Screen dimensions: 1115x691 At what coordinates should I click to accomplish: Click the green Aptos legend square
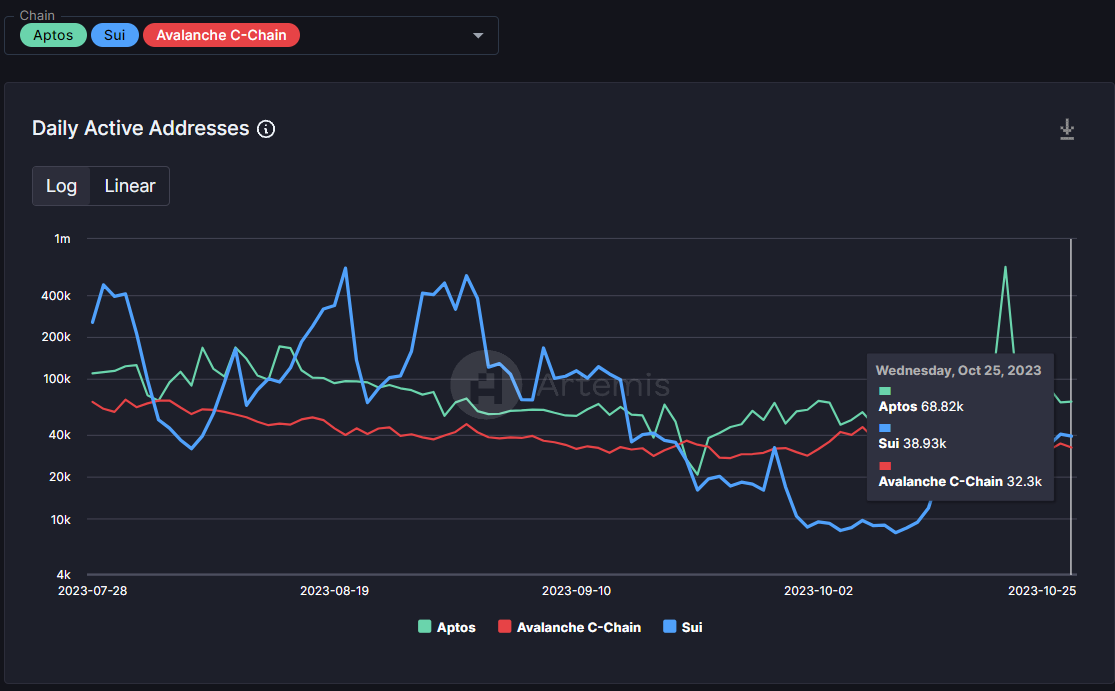point(424,627)
